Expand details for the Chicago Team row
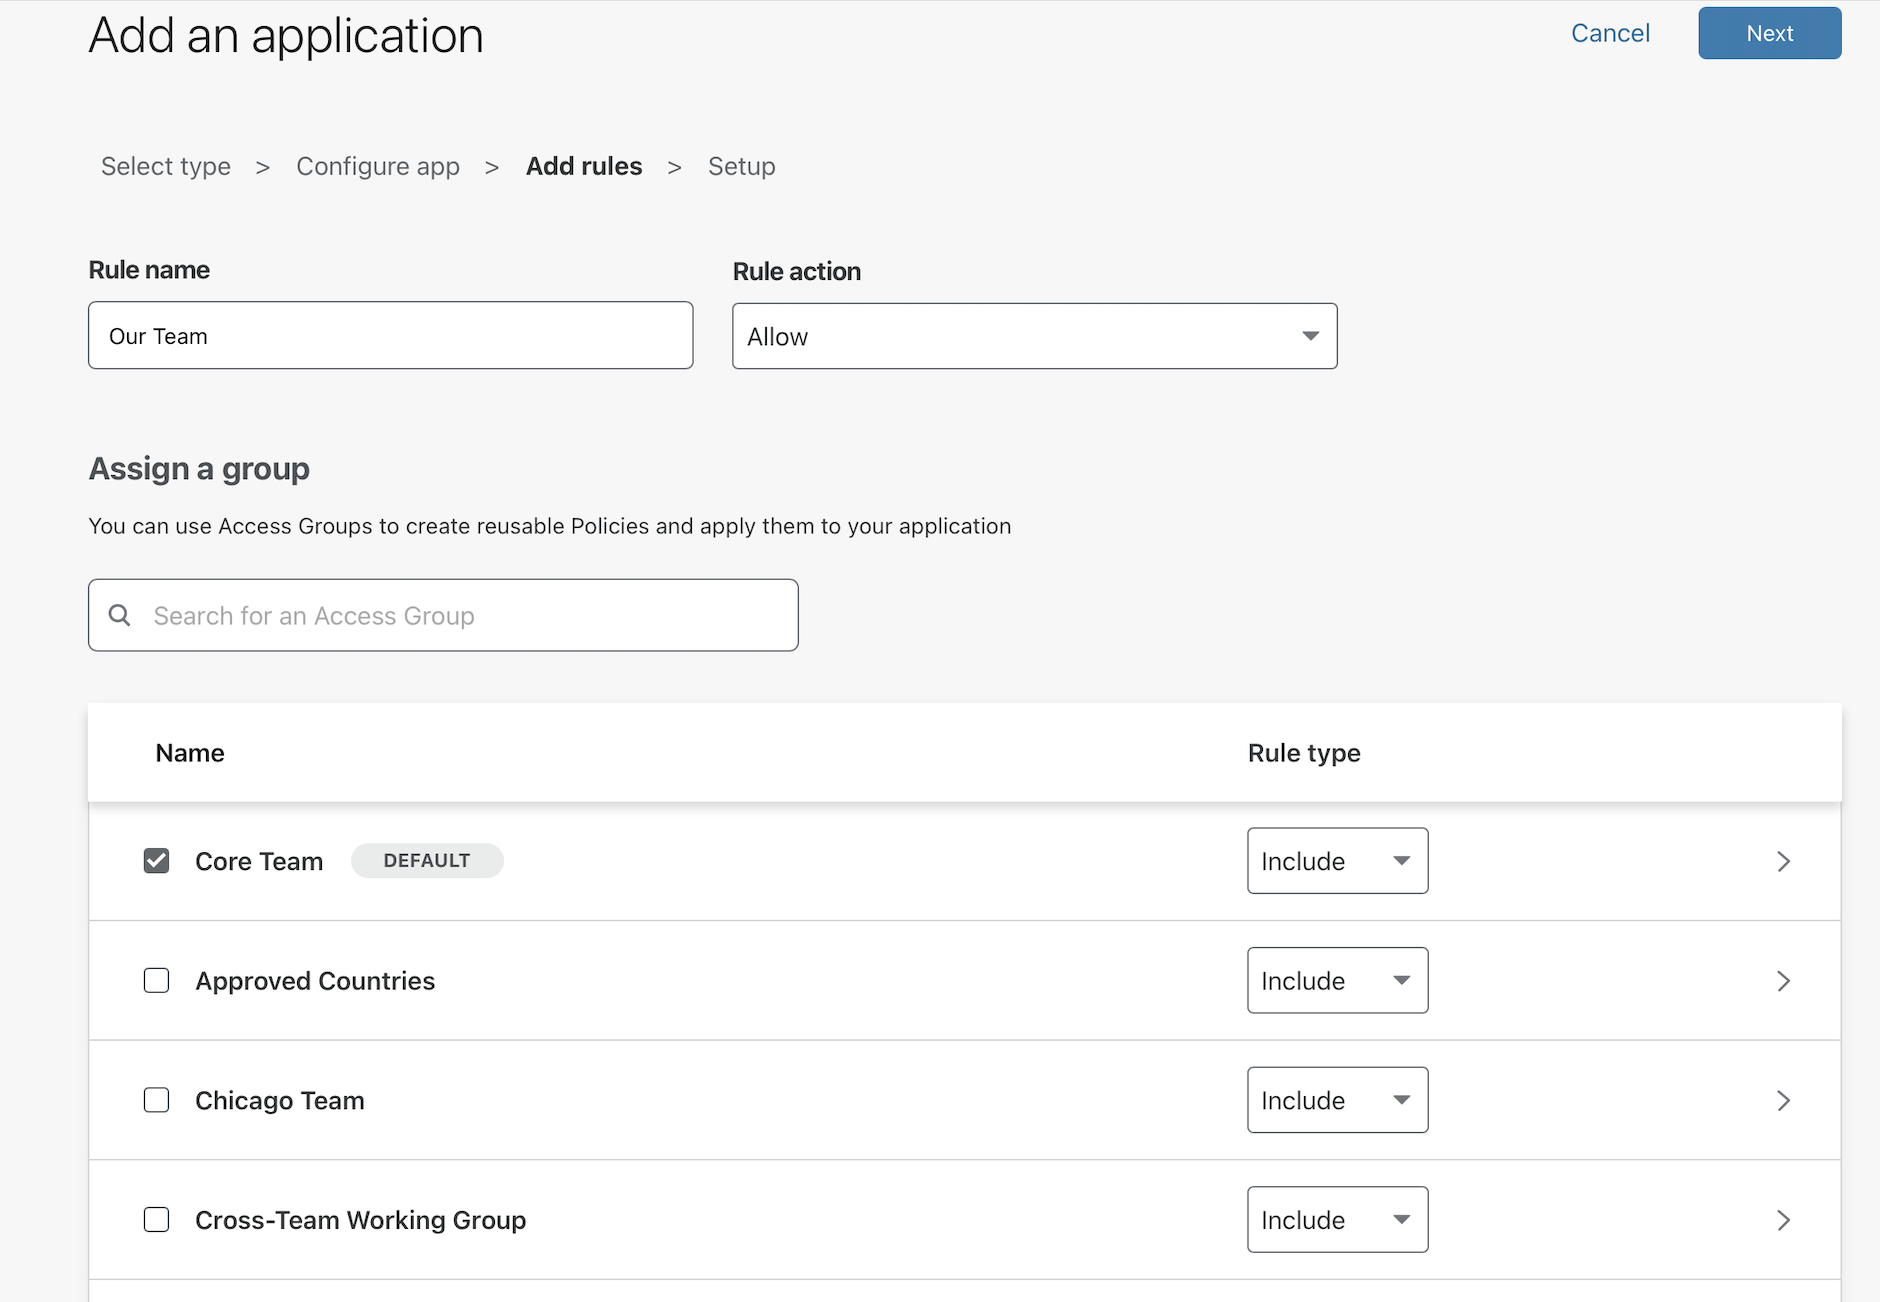Viewport: 1880px width, 1302px height. (x=1783, y=1100)
